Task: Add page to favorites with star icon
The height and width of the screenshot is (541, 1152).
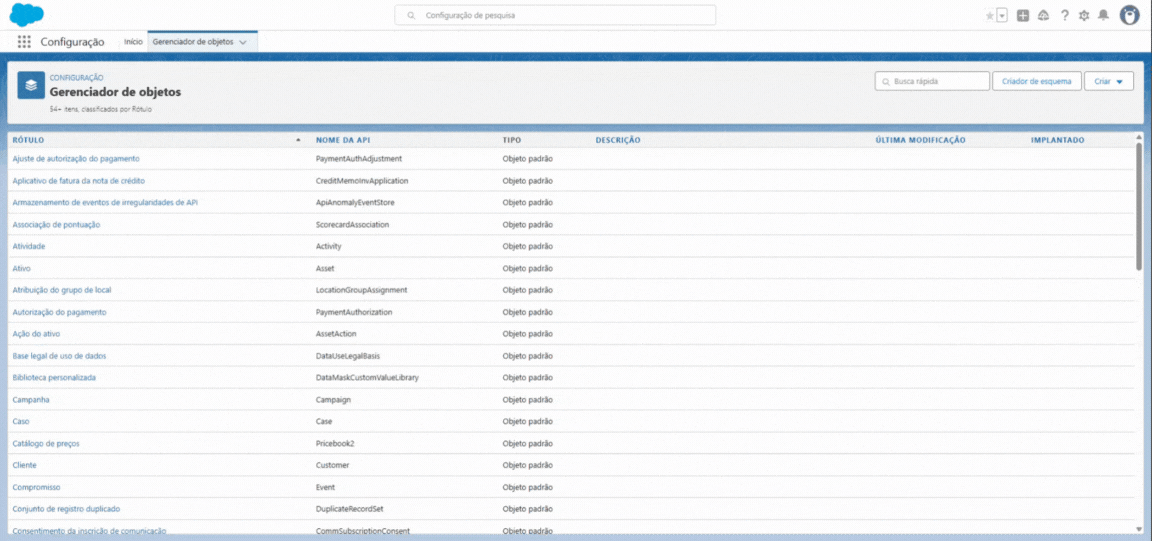Action: [x=990, y=16]
